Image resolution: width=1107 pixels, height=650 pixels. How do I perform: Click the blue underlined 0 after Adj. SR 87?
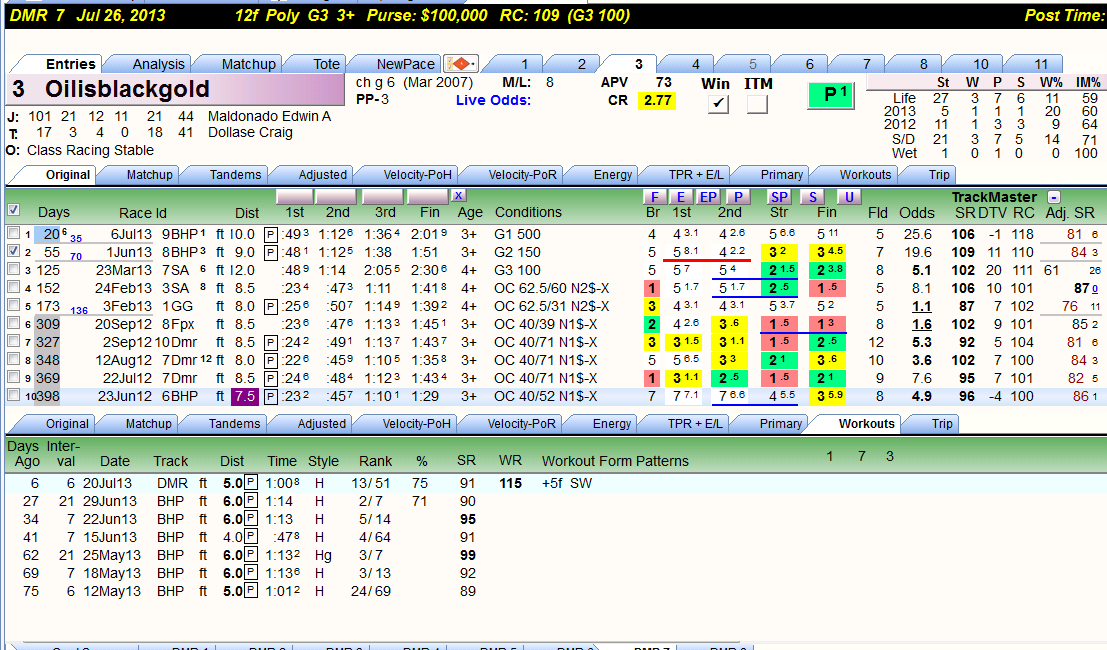coord(1095,289)
